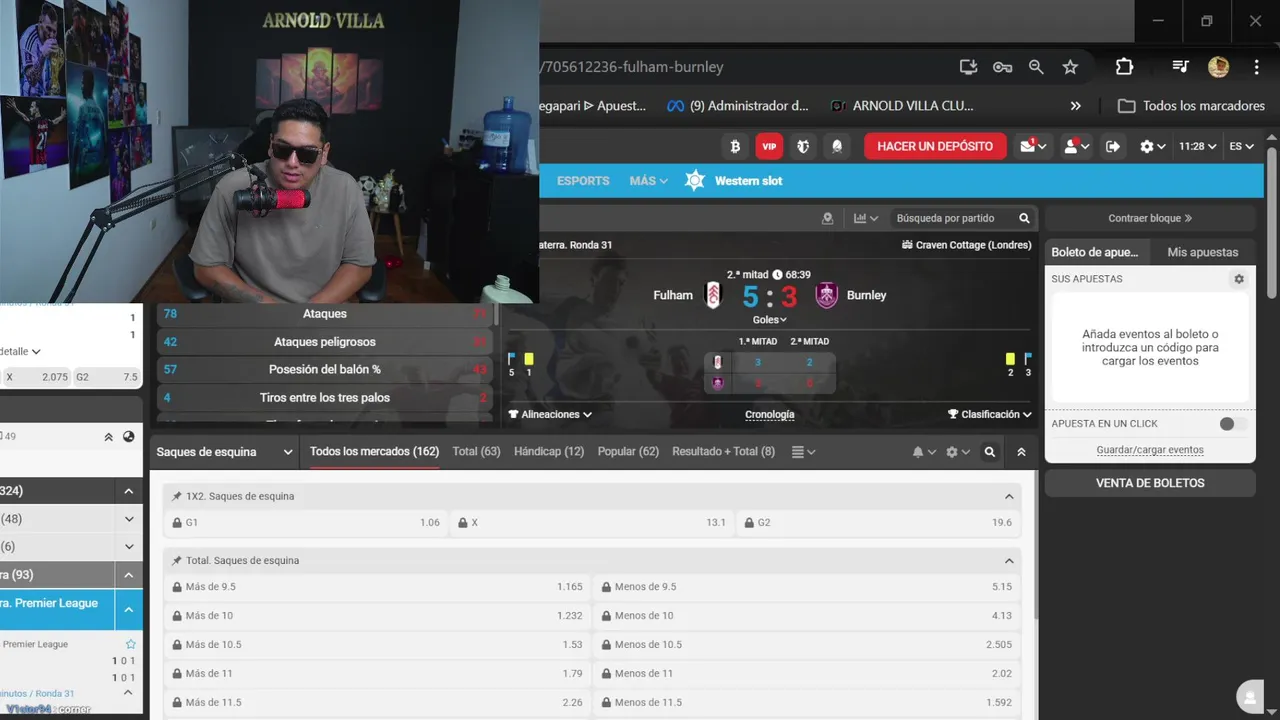Switch to Total (63) tab

tap(476, 452)
